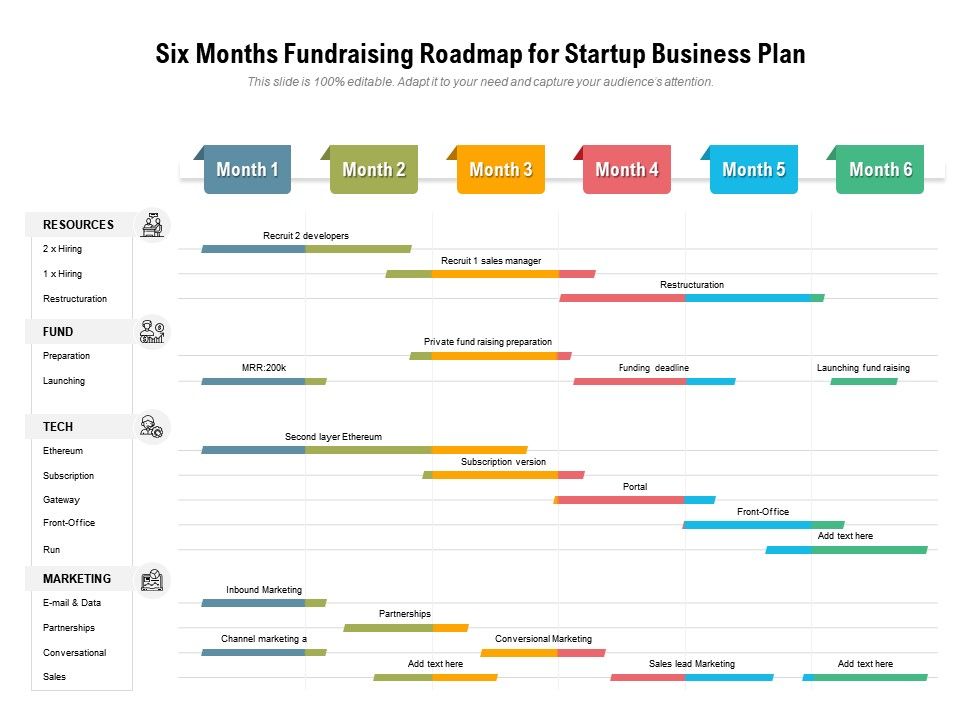Click the Front-Office timeline bar
The width and height of the screenshot is (960, 720).
pos(763,524)
